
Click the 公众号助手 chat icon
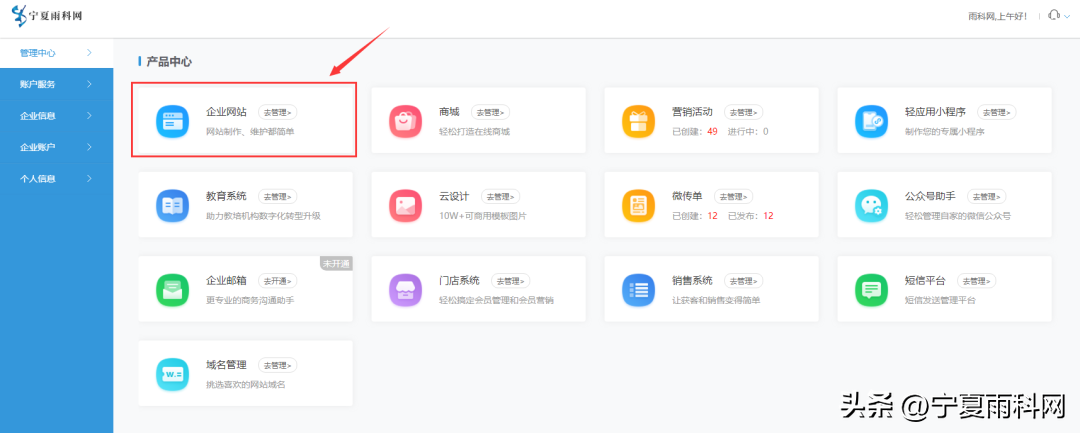869,205
